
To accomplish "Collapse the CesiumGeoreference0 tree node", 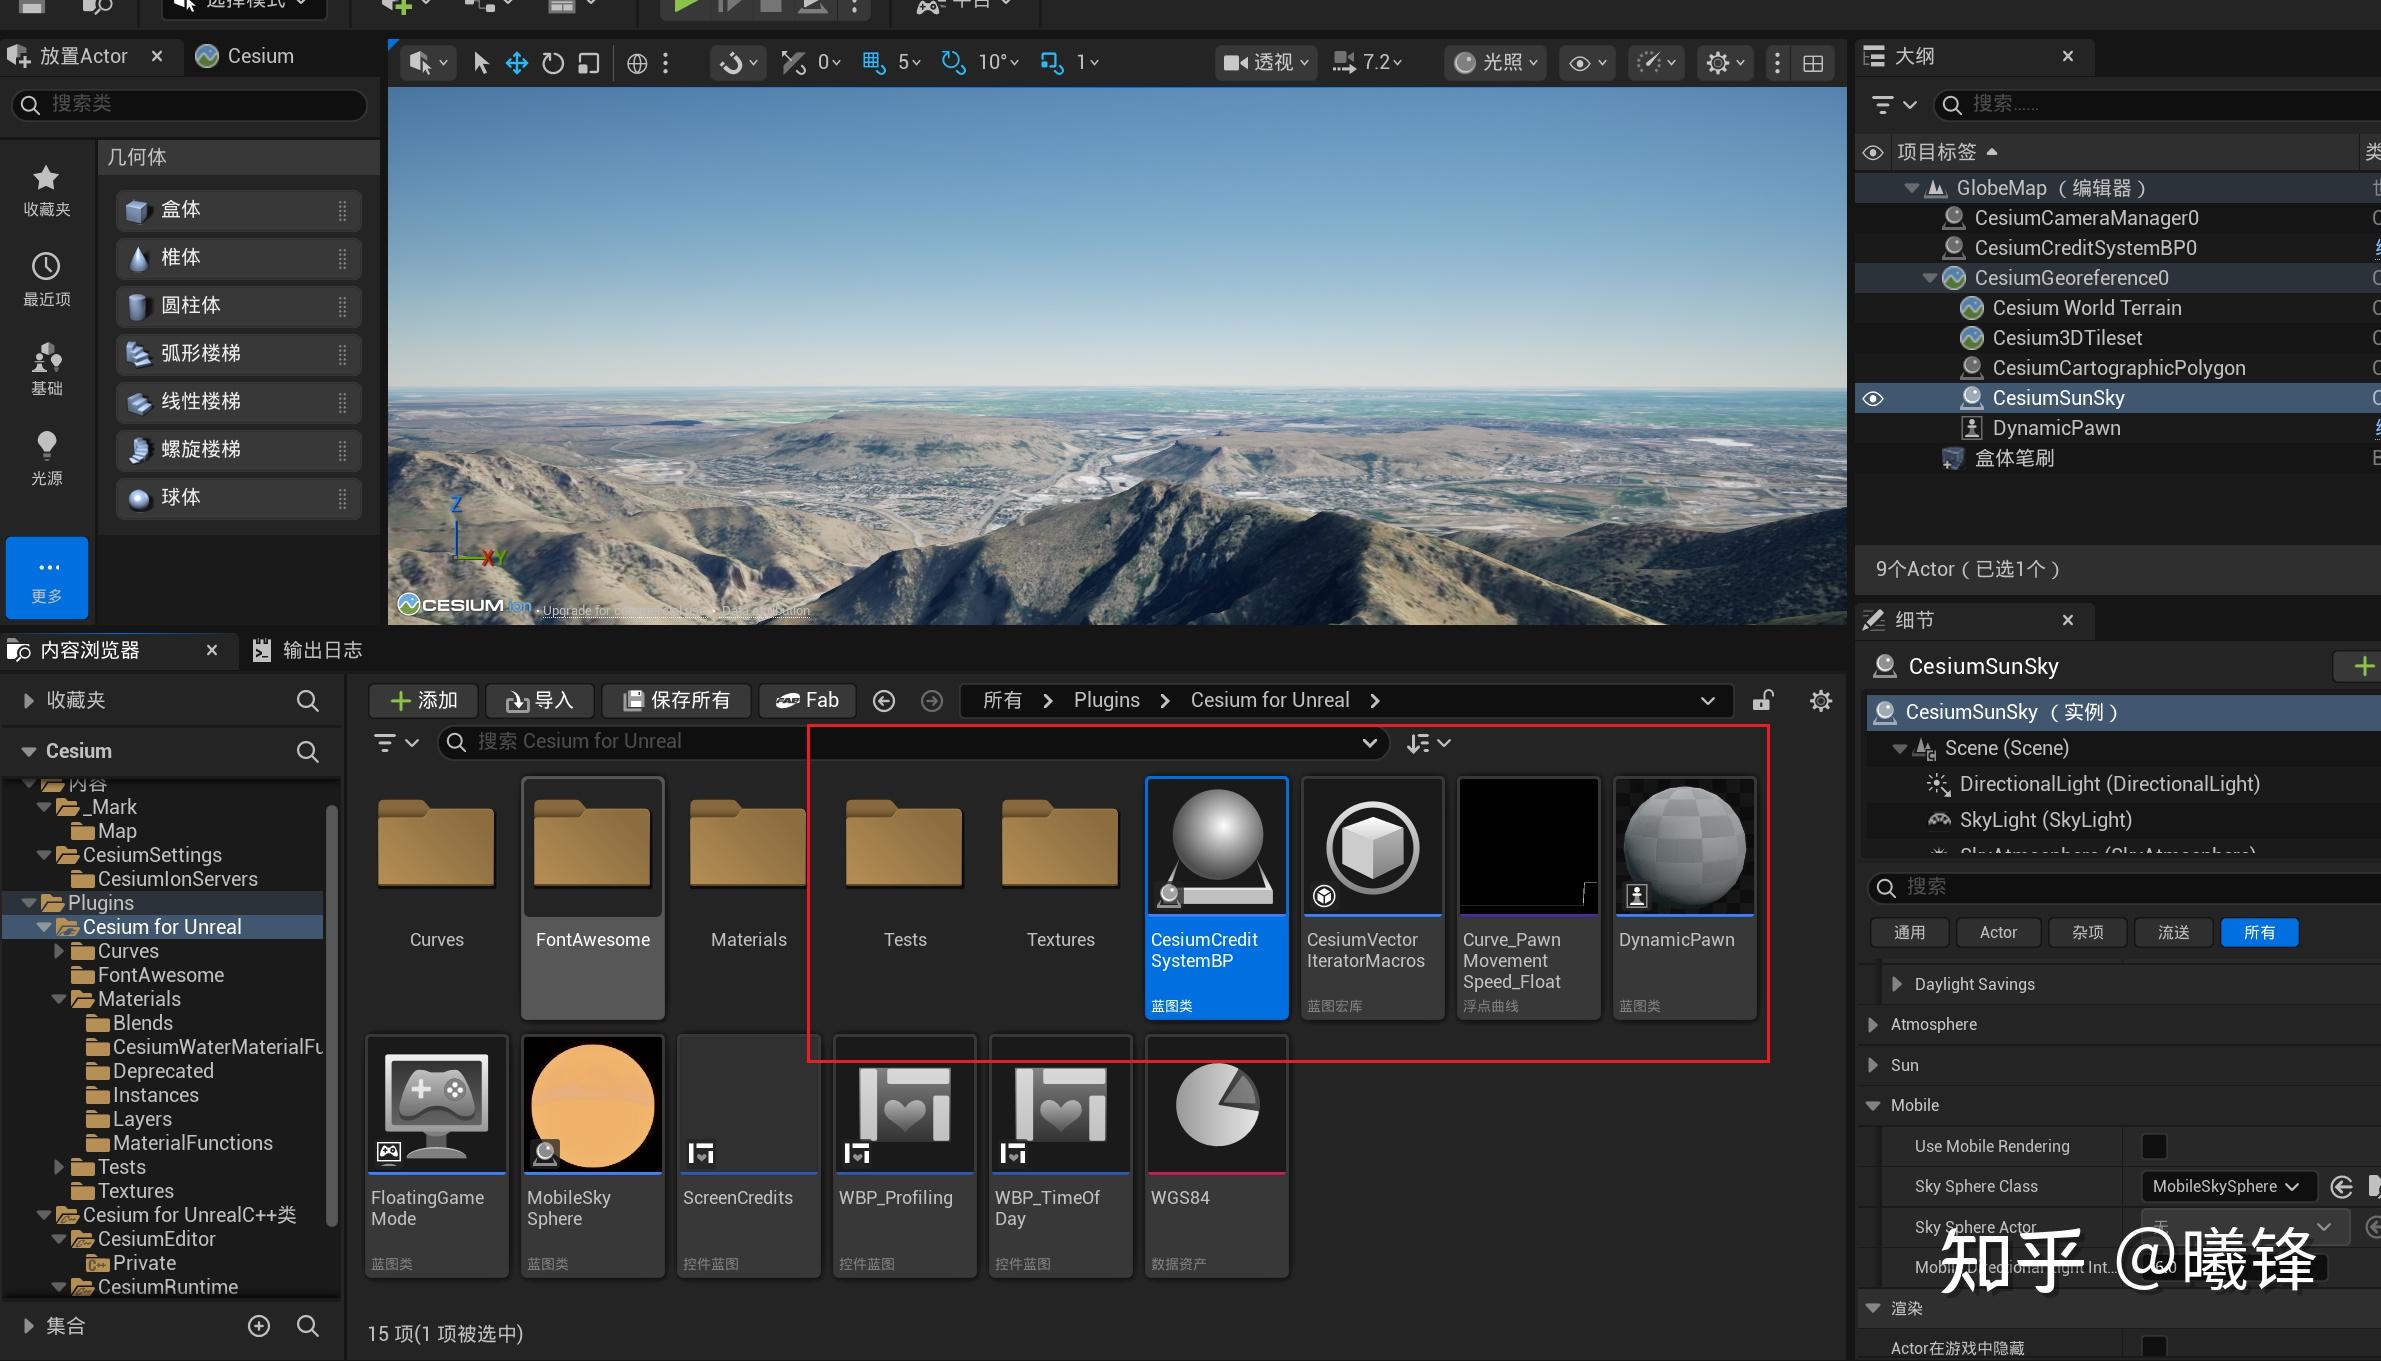I will (1929, 278).
